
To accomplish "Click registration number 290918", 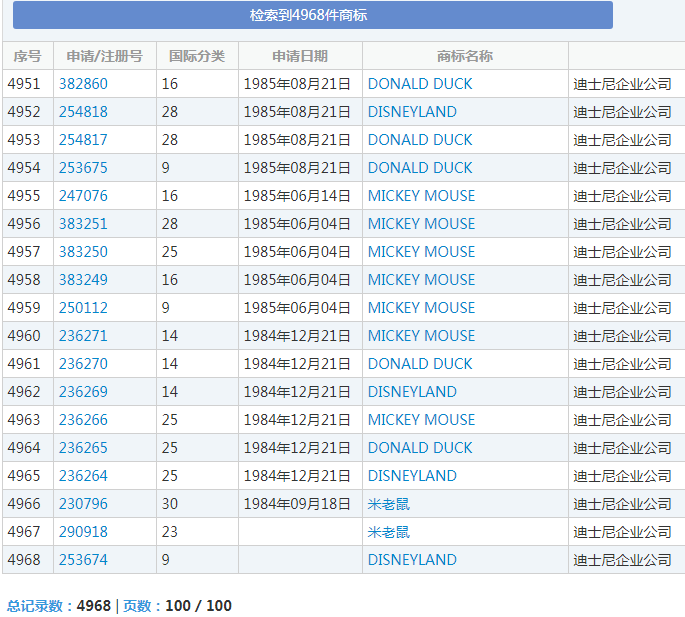I will (x=83, y=532).
